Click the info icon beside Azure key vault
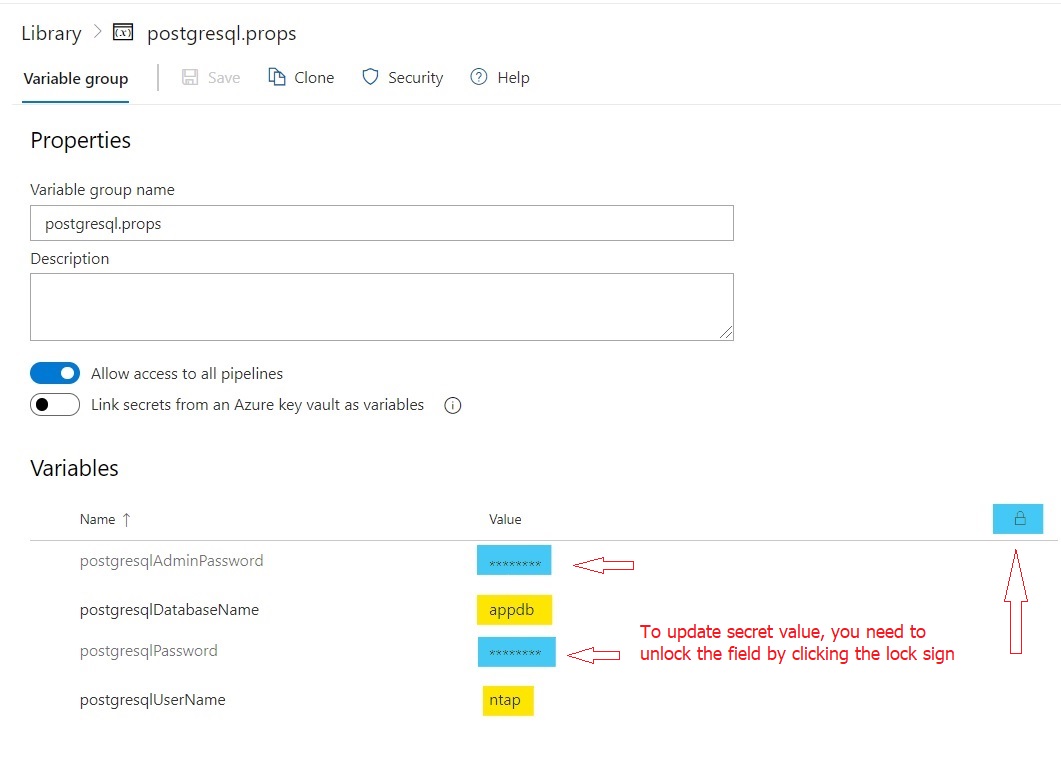This screenshot has height=761, width=1061. tap(452, 406)
